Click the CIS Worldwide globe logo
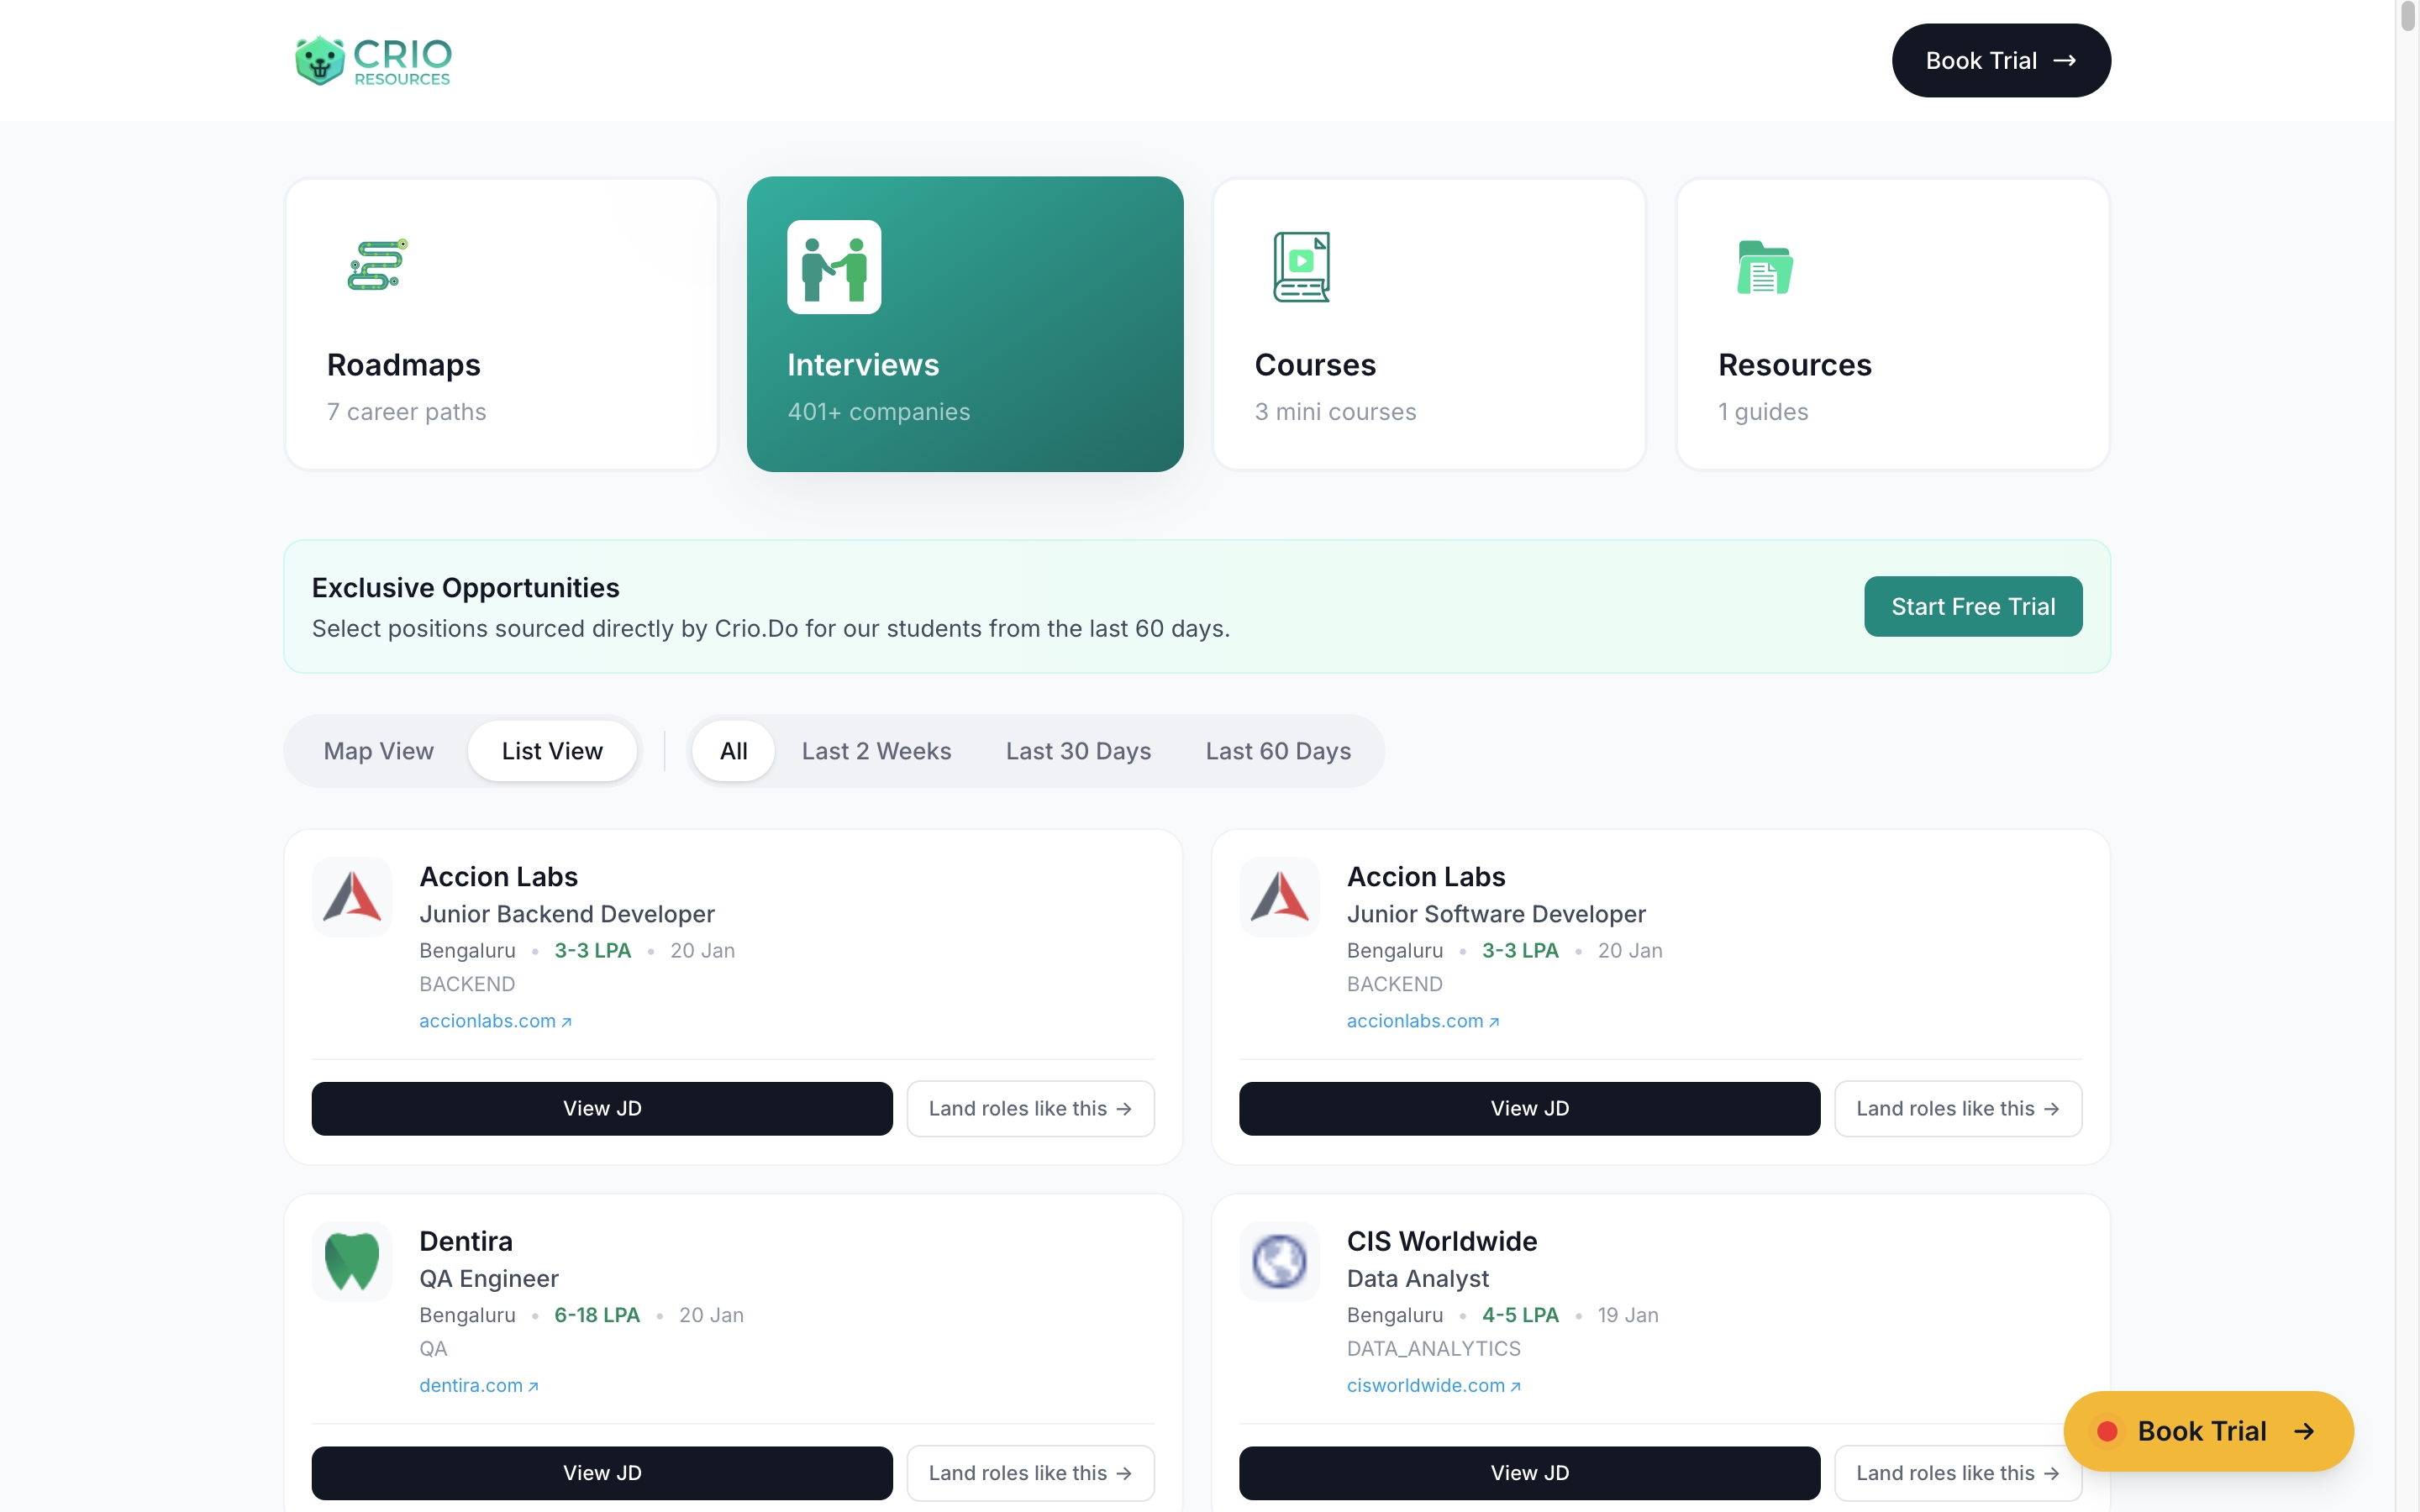This screenshot has width=2420, height=1512. 1279,1261
